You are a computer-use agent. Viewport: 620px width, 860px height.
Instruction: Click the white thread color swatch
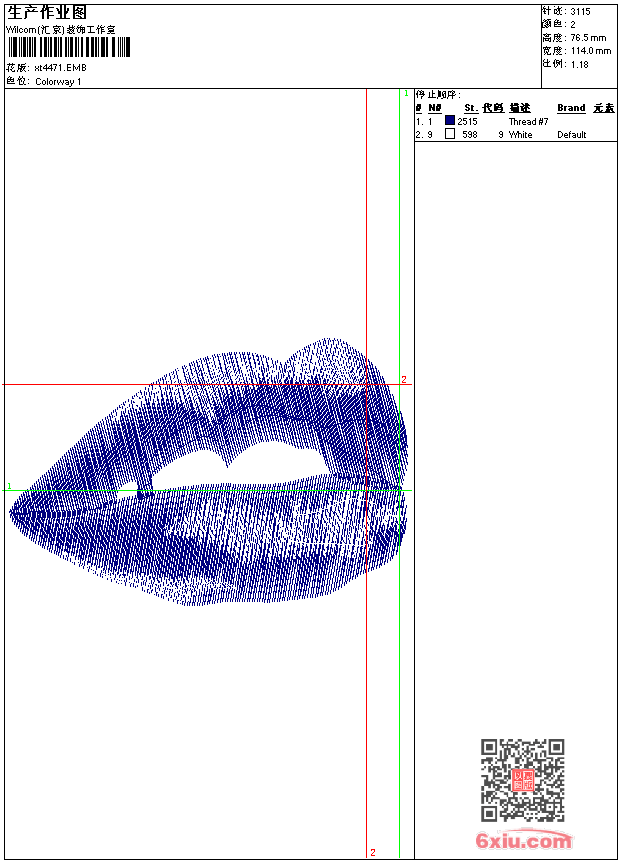click(450, 133)
